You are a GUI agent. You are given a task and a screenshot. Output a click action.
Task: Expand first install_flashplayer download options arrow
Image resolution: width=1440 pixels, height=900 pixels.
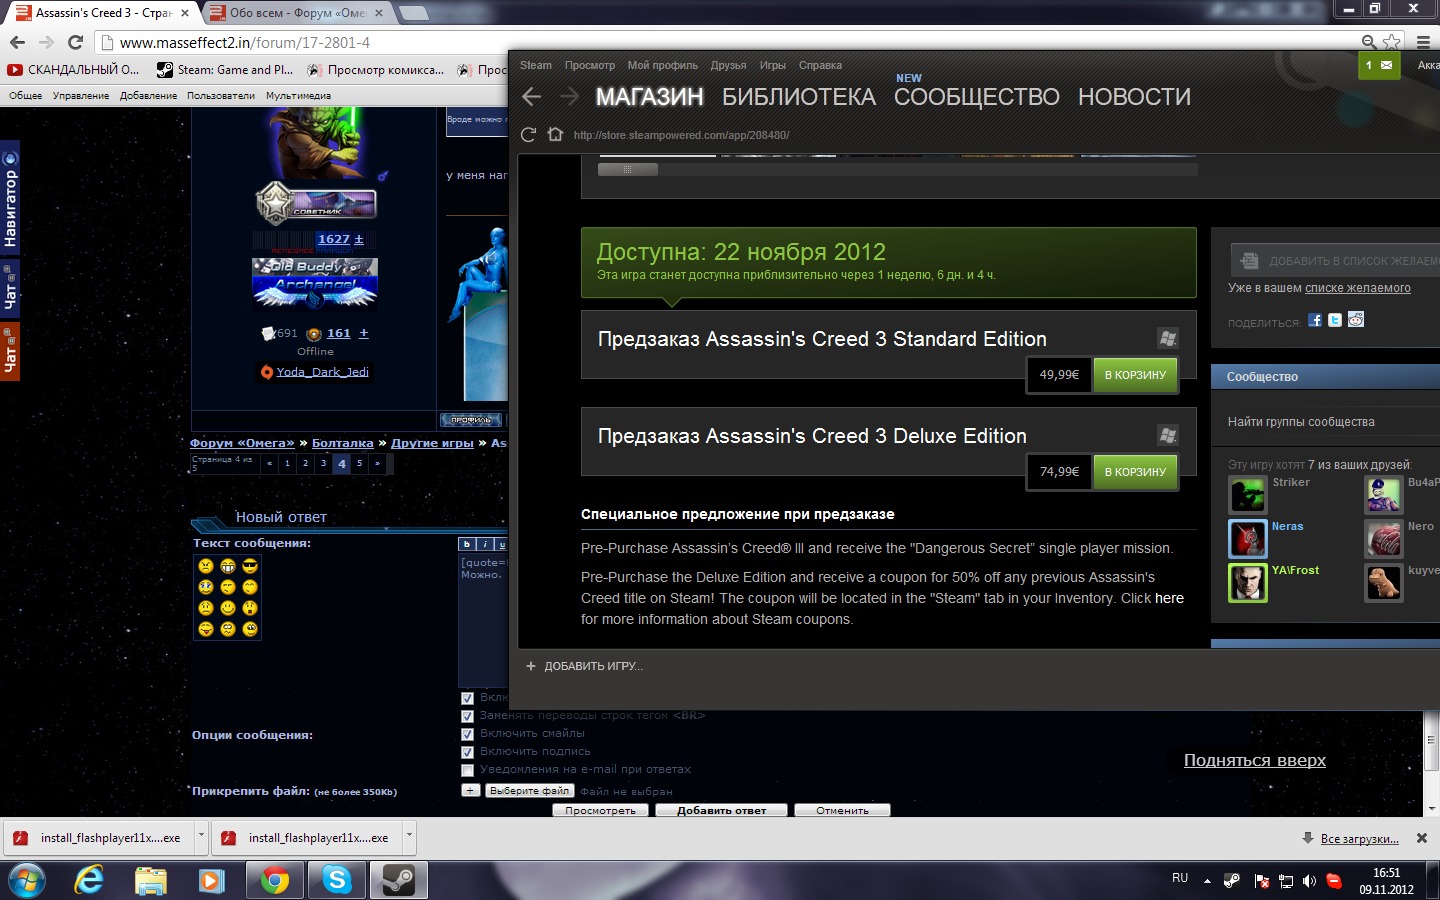(x=201, y=836)
